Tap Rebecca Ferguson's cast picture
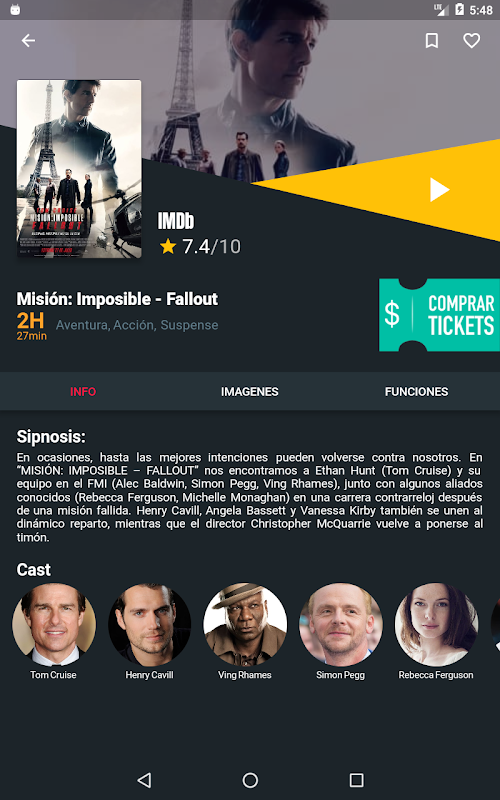 436,624
